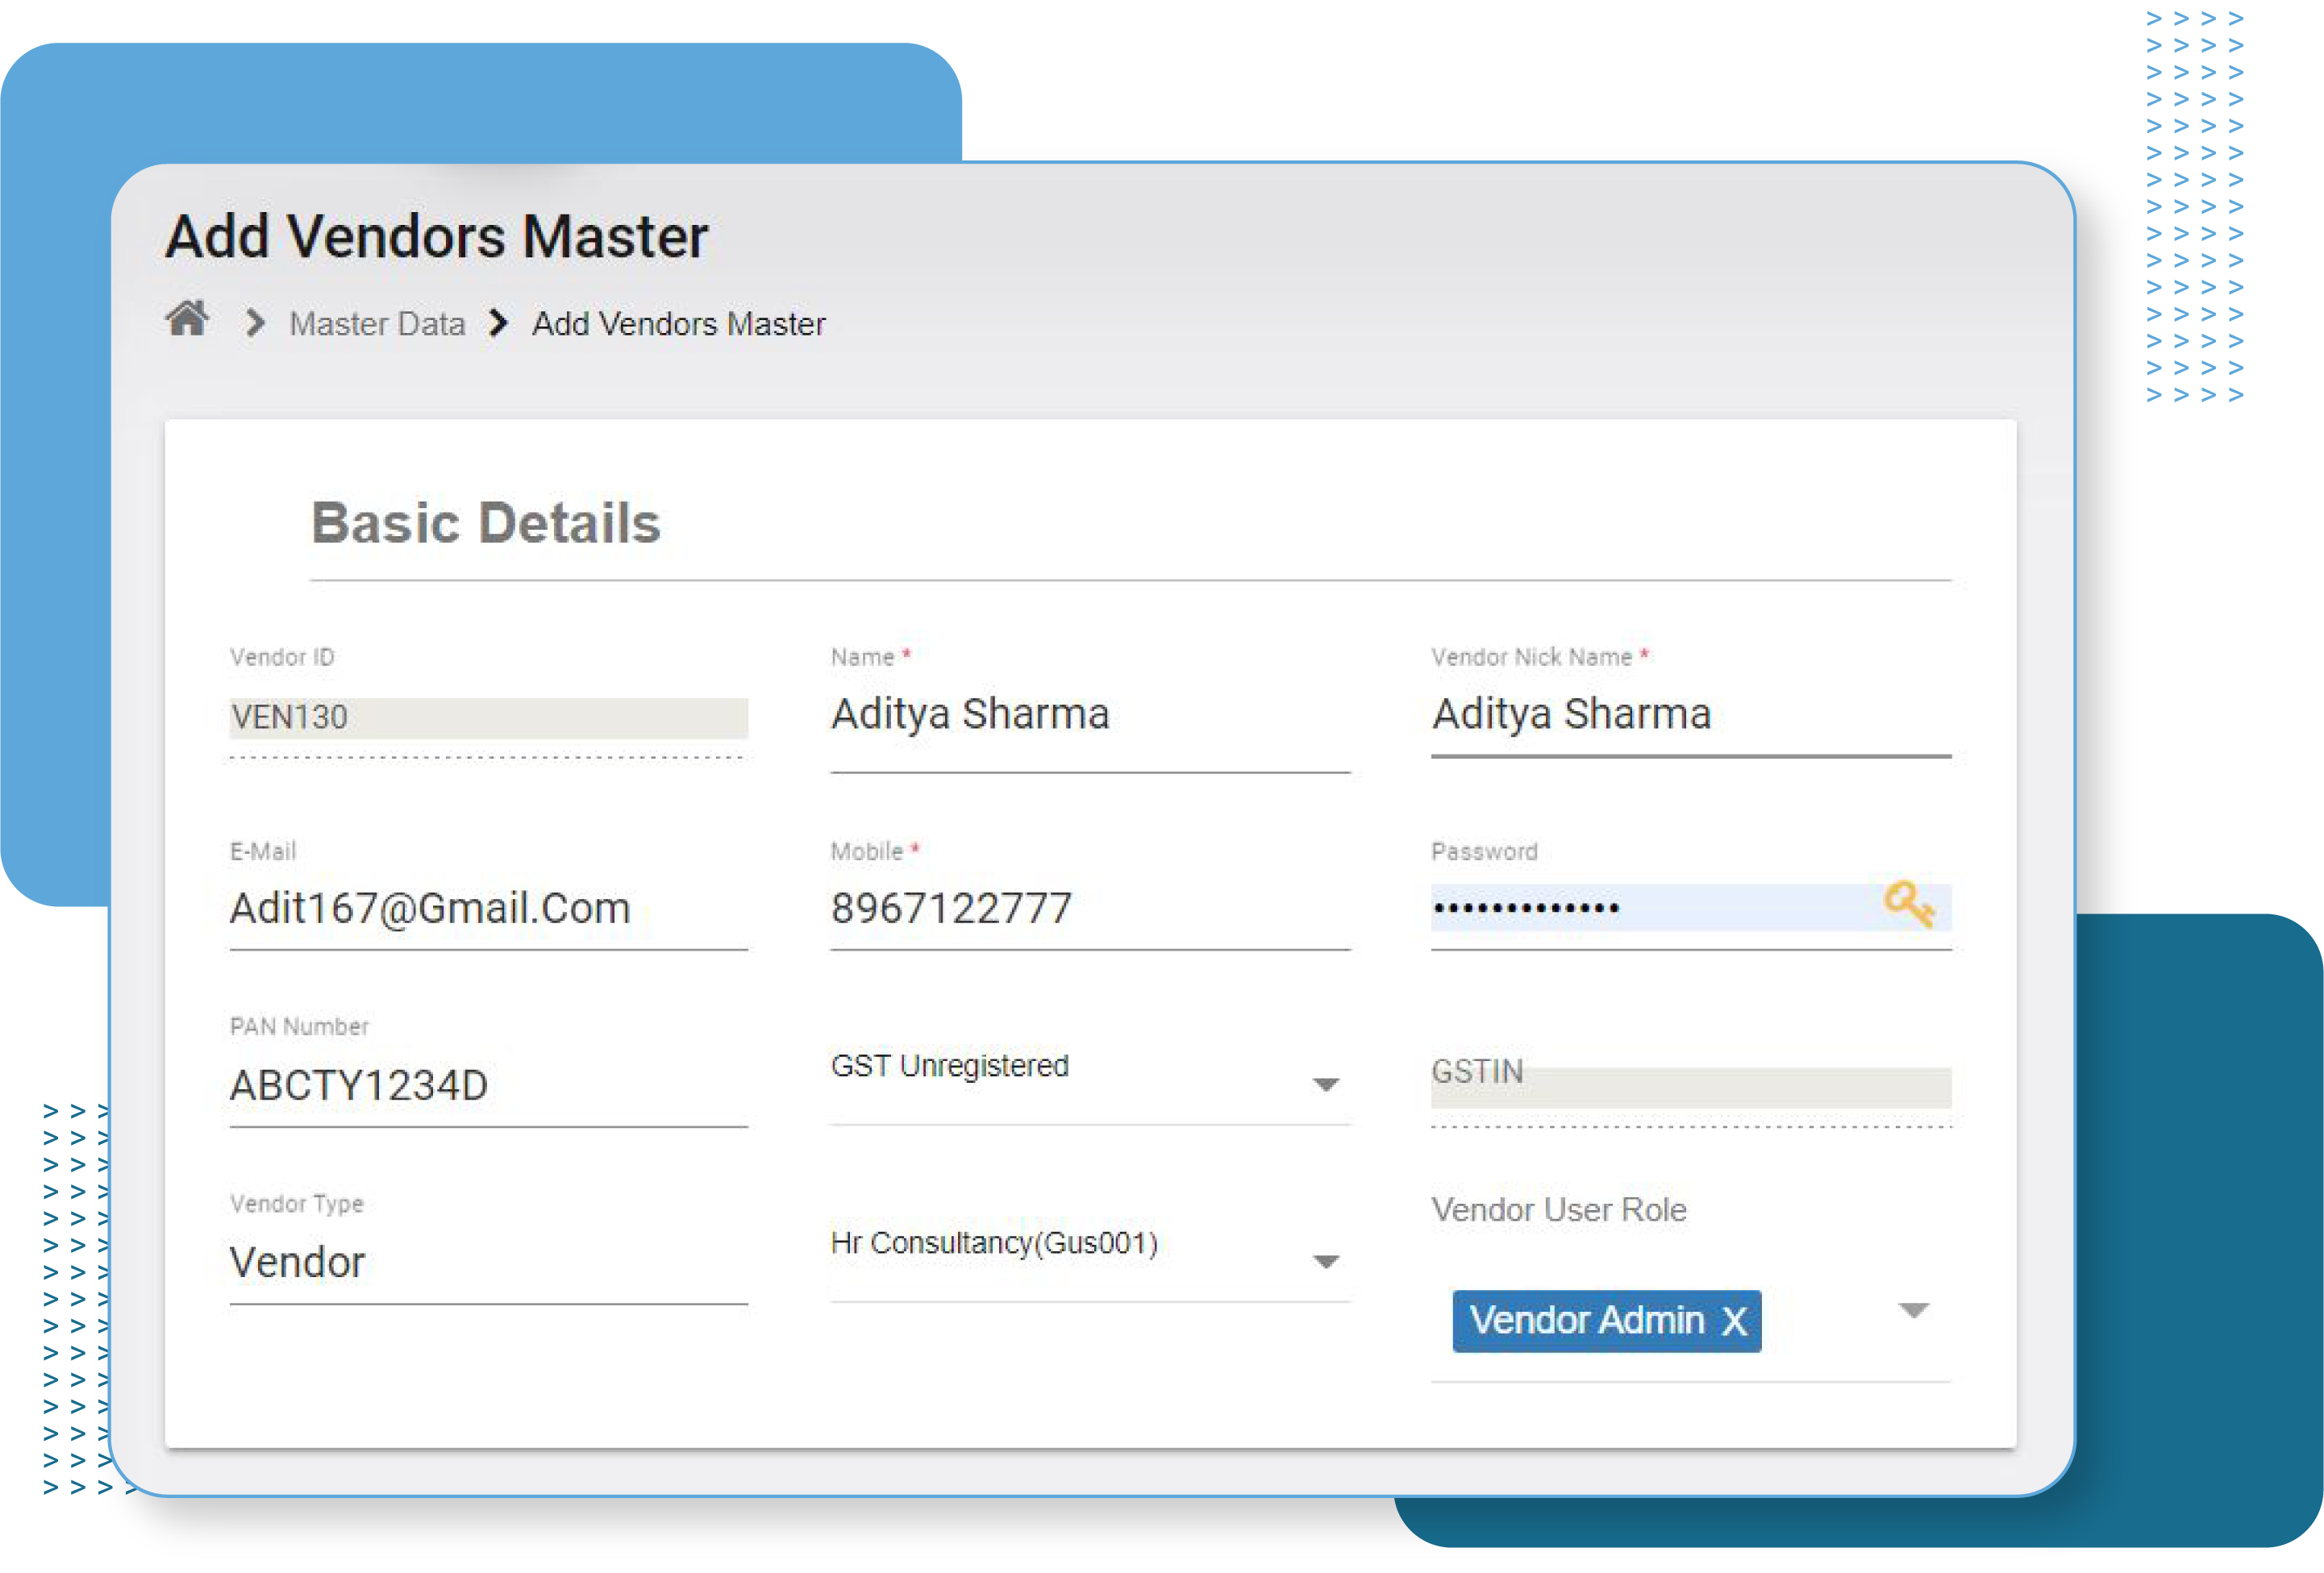Click Add Vendors Master in breadcrumb
The image size is (2324, 1573).
coord(678,322)
